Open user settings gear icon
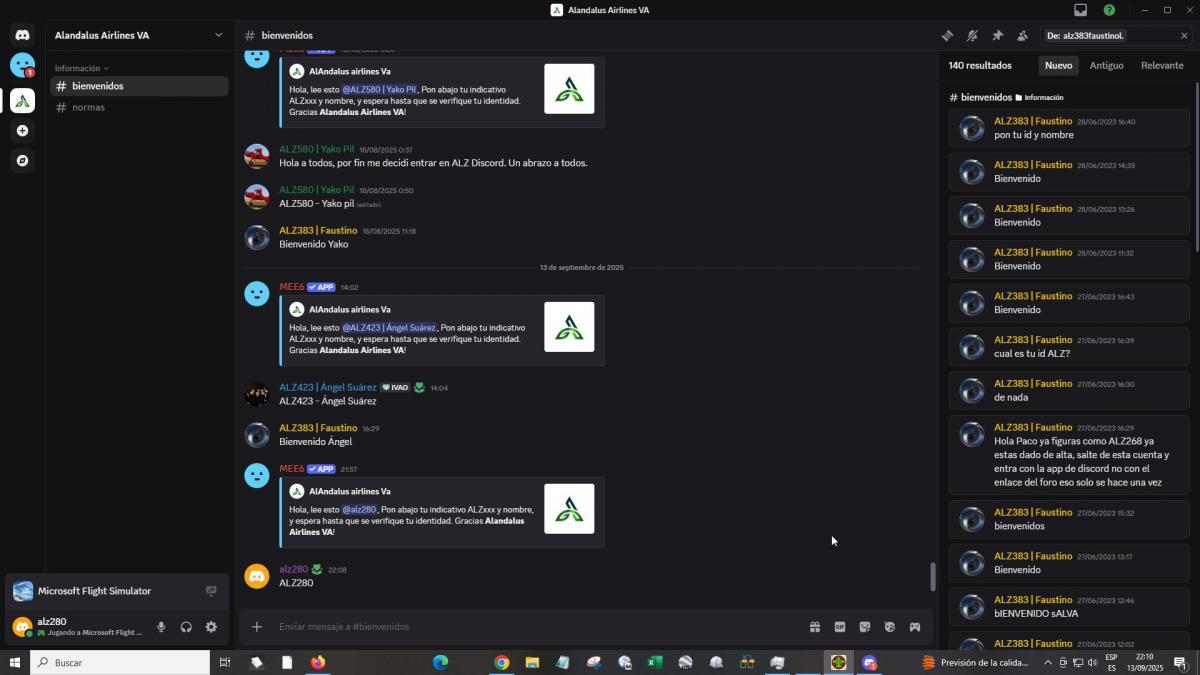1200x675 pixels. point(211,627)
